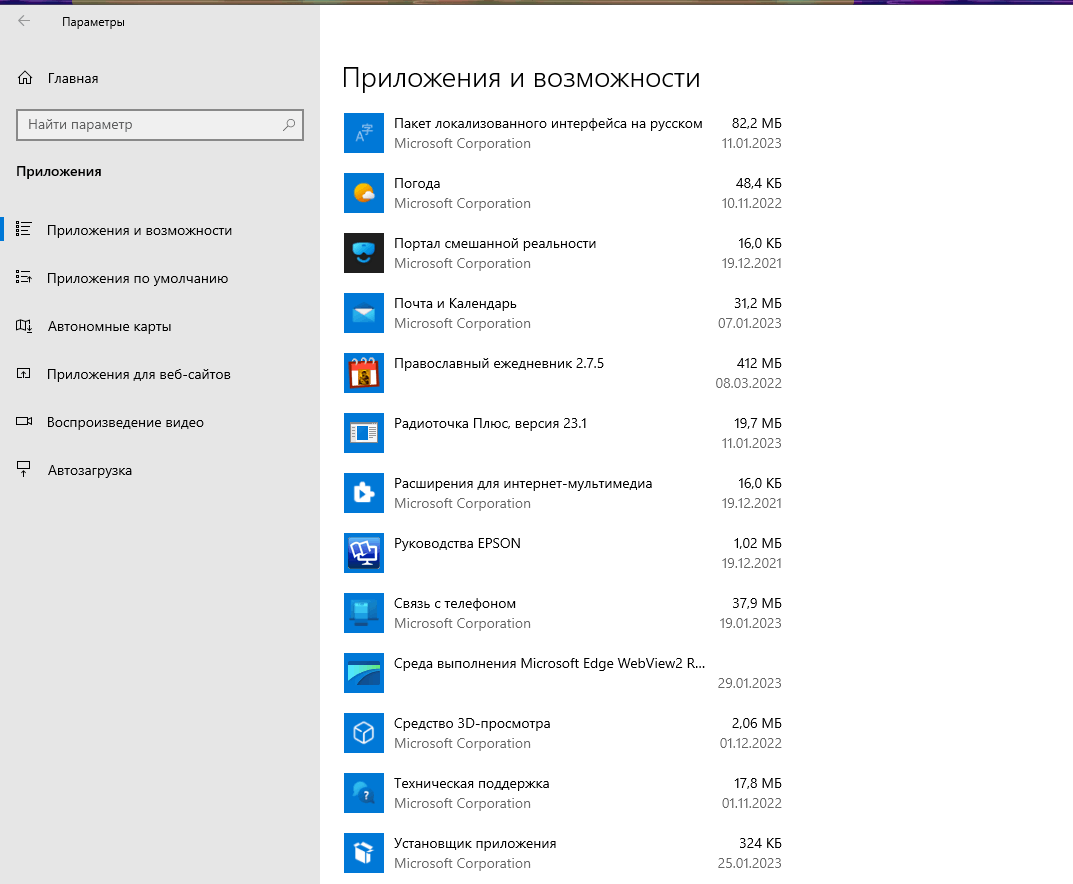
Task: Click the 82,2 МБ size value
Action: tap(756, 123)
